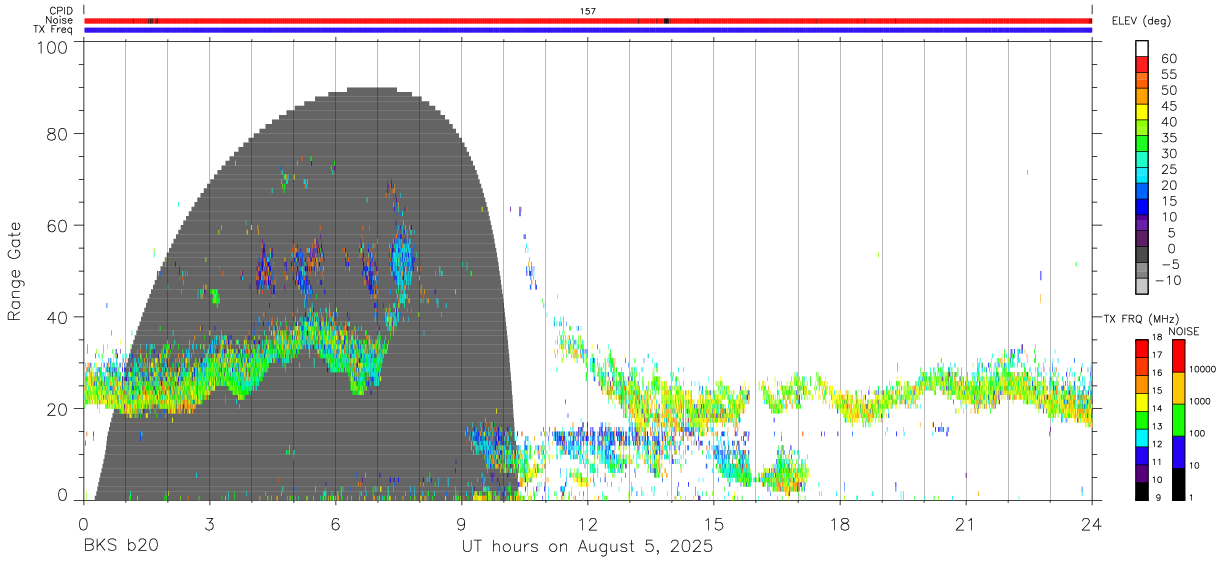Click x-axis tick label "9"
Viewport: 1228px width, 567px height.
click(x=462, y=524)
